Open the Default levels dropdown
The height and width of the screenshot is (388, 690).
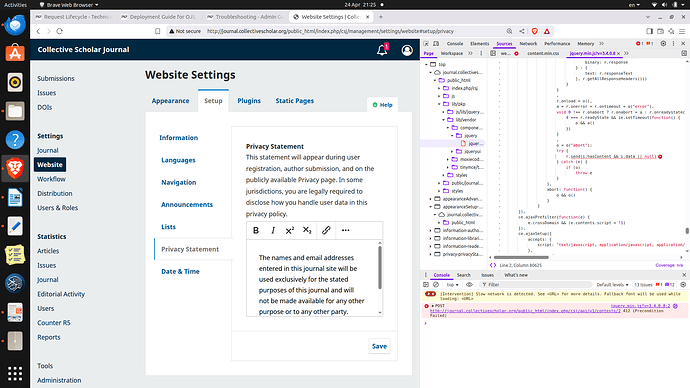[x=612, y=285]
